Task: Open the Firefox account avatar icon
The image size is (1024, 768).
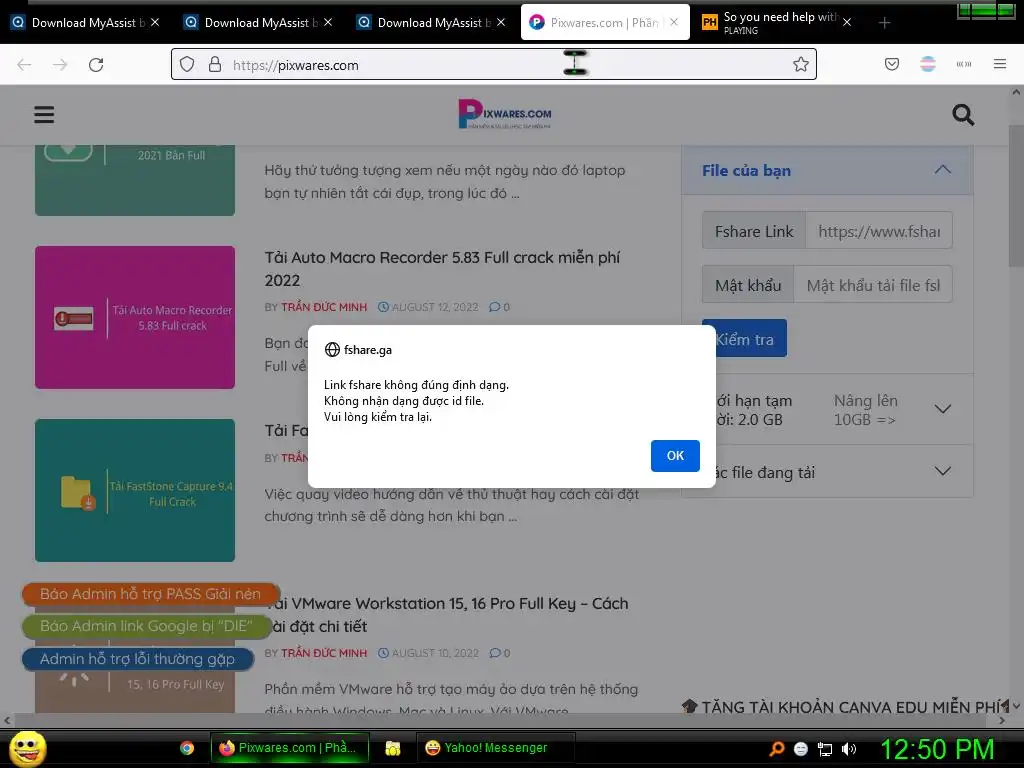Action: (x=927, y=64)
